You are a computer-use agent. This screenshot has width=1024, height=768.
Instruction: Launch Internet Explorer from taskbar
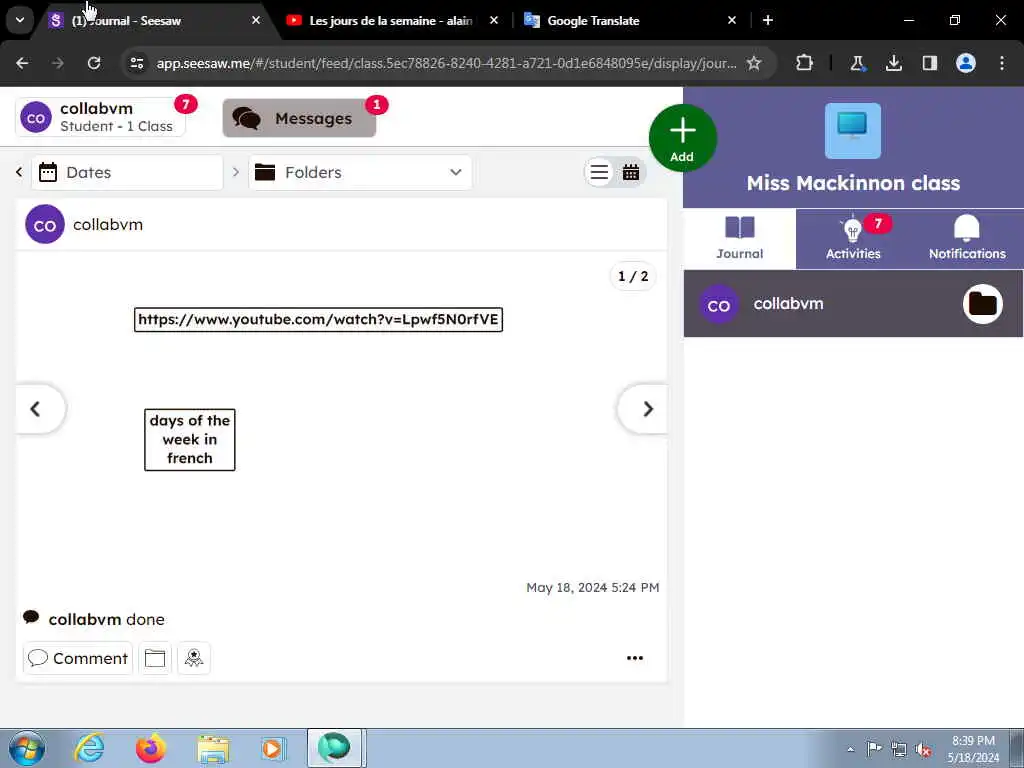(x=89, y=748)
